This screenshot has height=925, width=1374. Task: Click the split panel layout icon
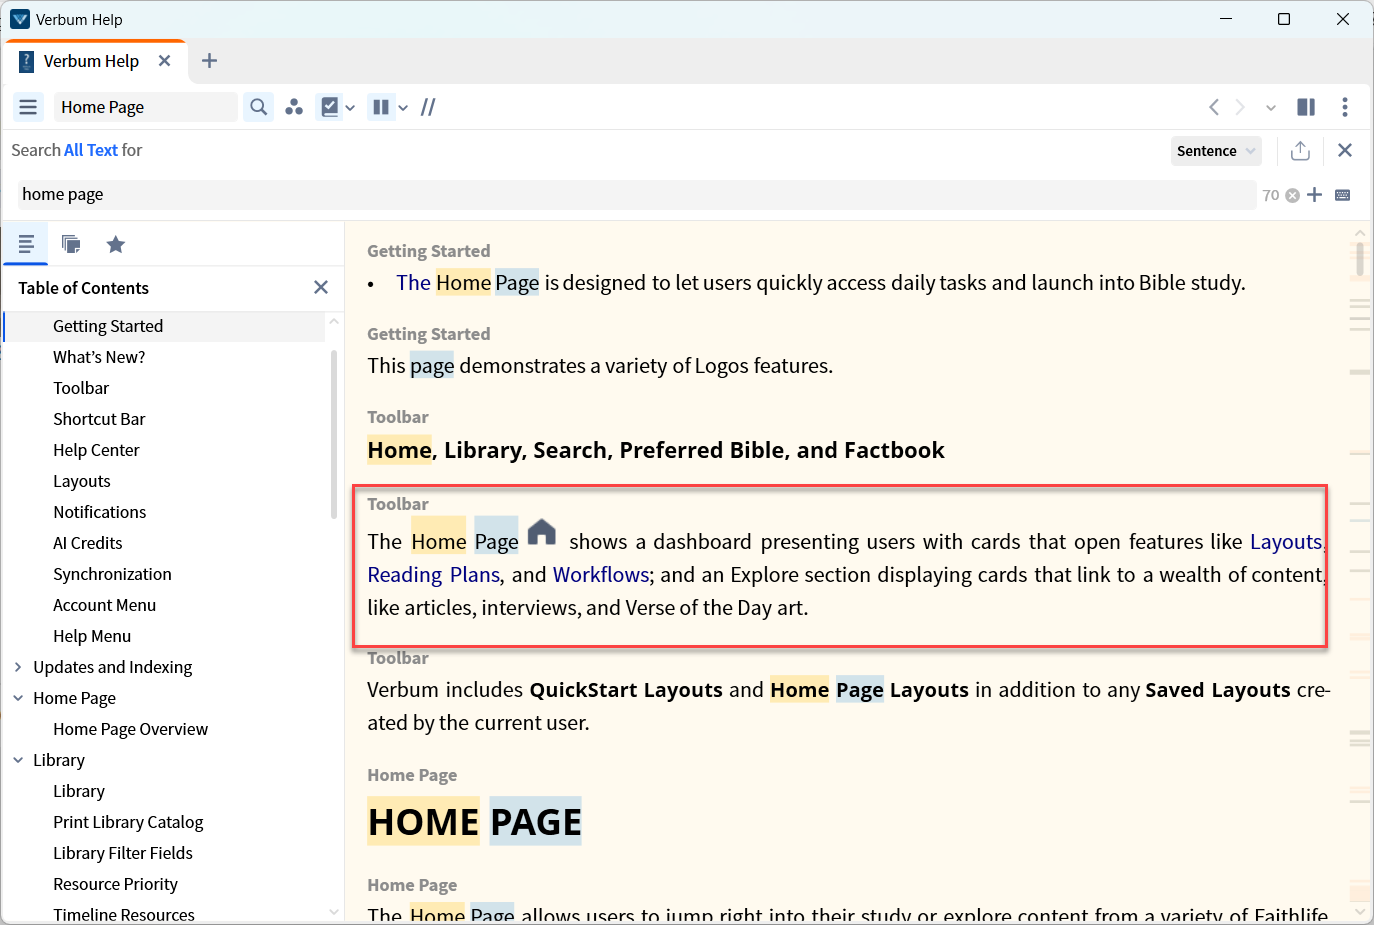[1306, 107]
